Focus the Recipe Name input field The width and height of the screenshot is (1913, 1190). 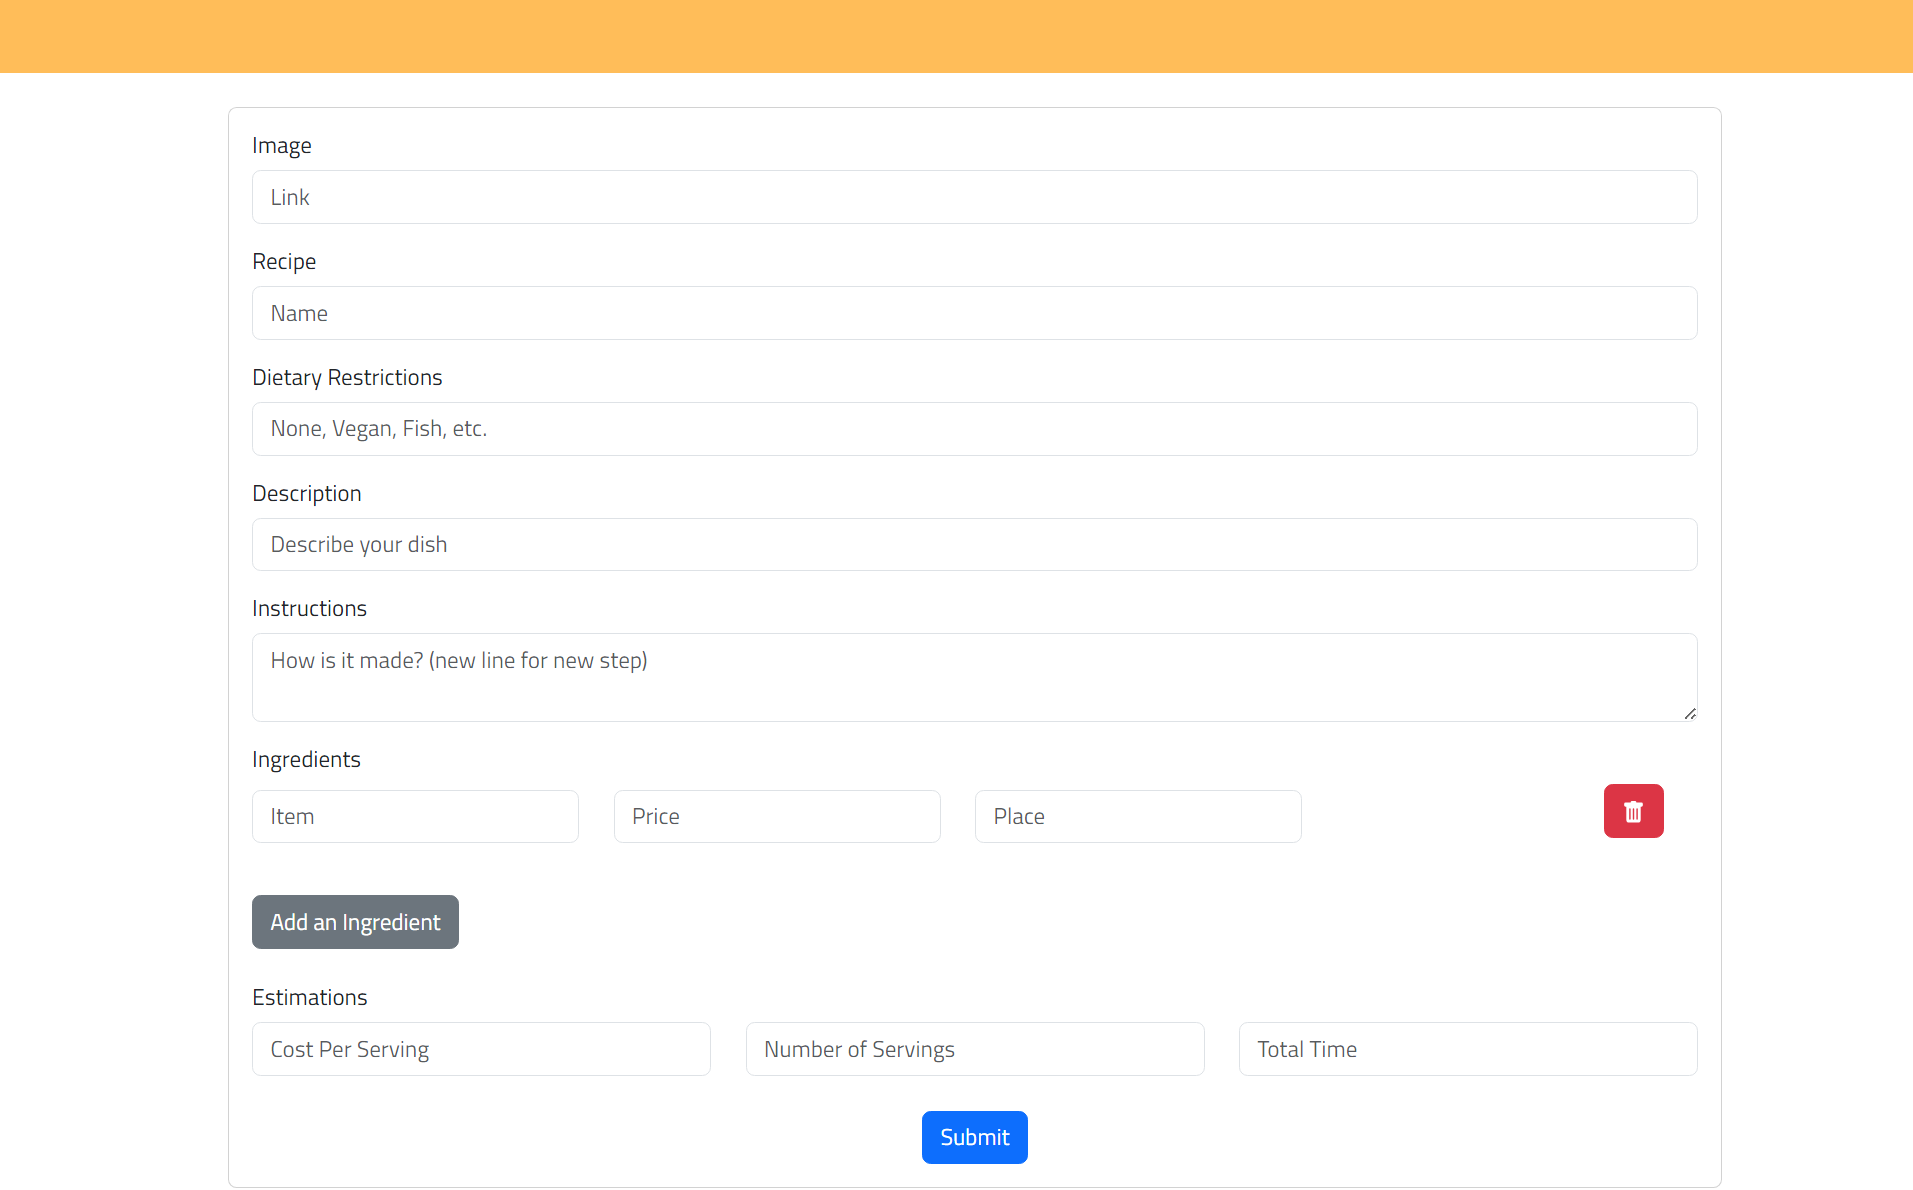[x=974, y=313]
